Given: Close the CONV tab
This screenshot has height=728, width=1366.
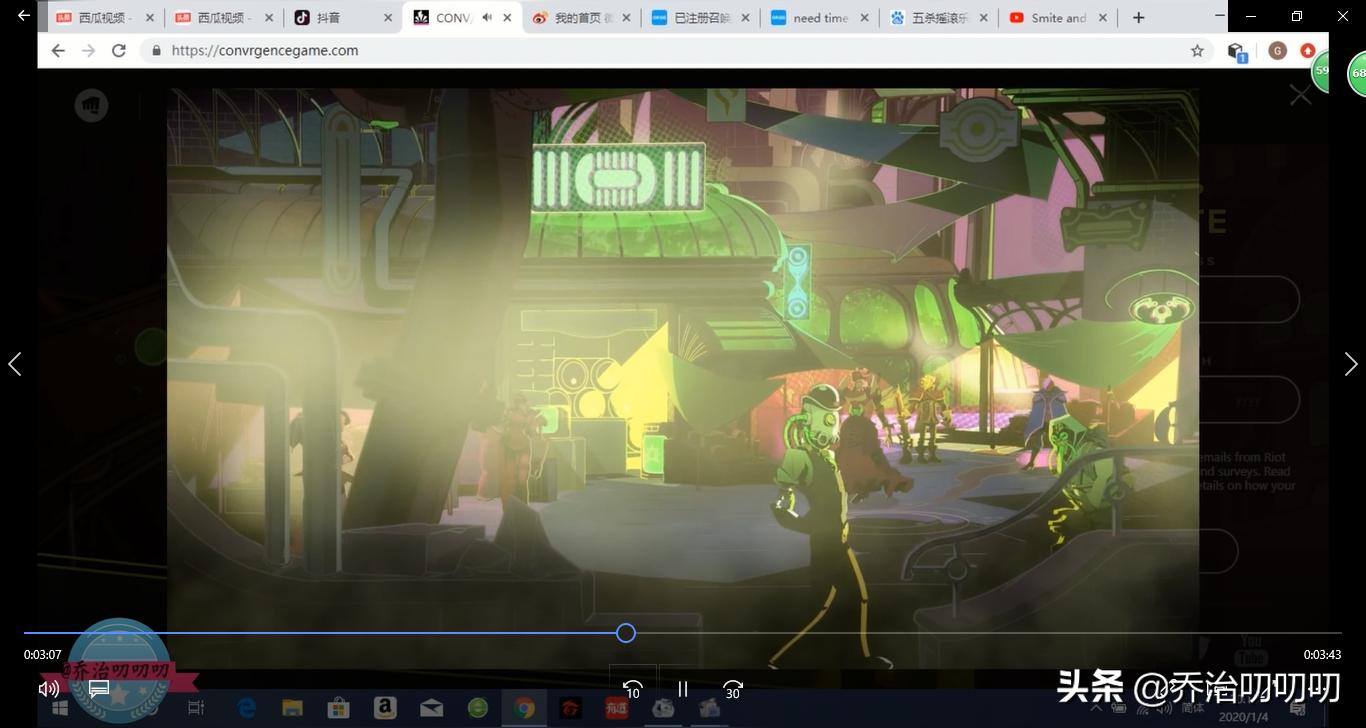Looking at the screenshot, I should click(508, 18).
